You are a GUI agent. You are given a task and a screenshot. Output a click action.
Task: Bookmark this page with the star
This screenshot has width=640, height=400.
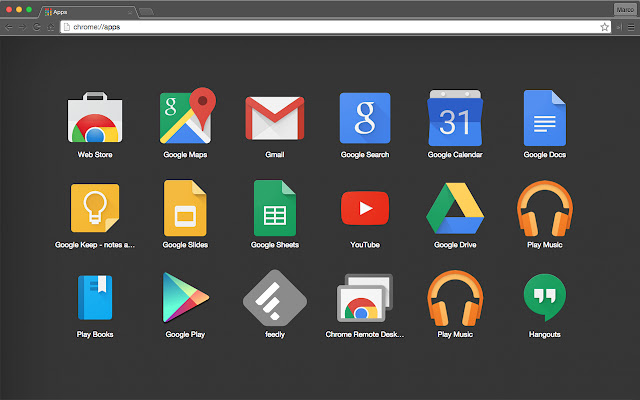tap(604, 27)
